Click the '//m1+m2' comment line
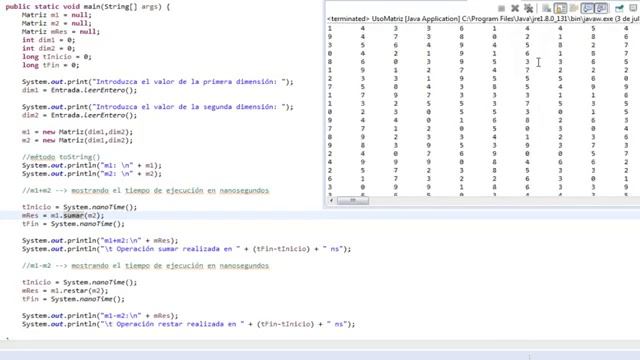The width and height of the screenshot is (640, 360). [x=146, y=191]
